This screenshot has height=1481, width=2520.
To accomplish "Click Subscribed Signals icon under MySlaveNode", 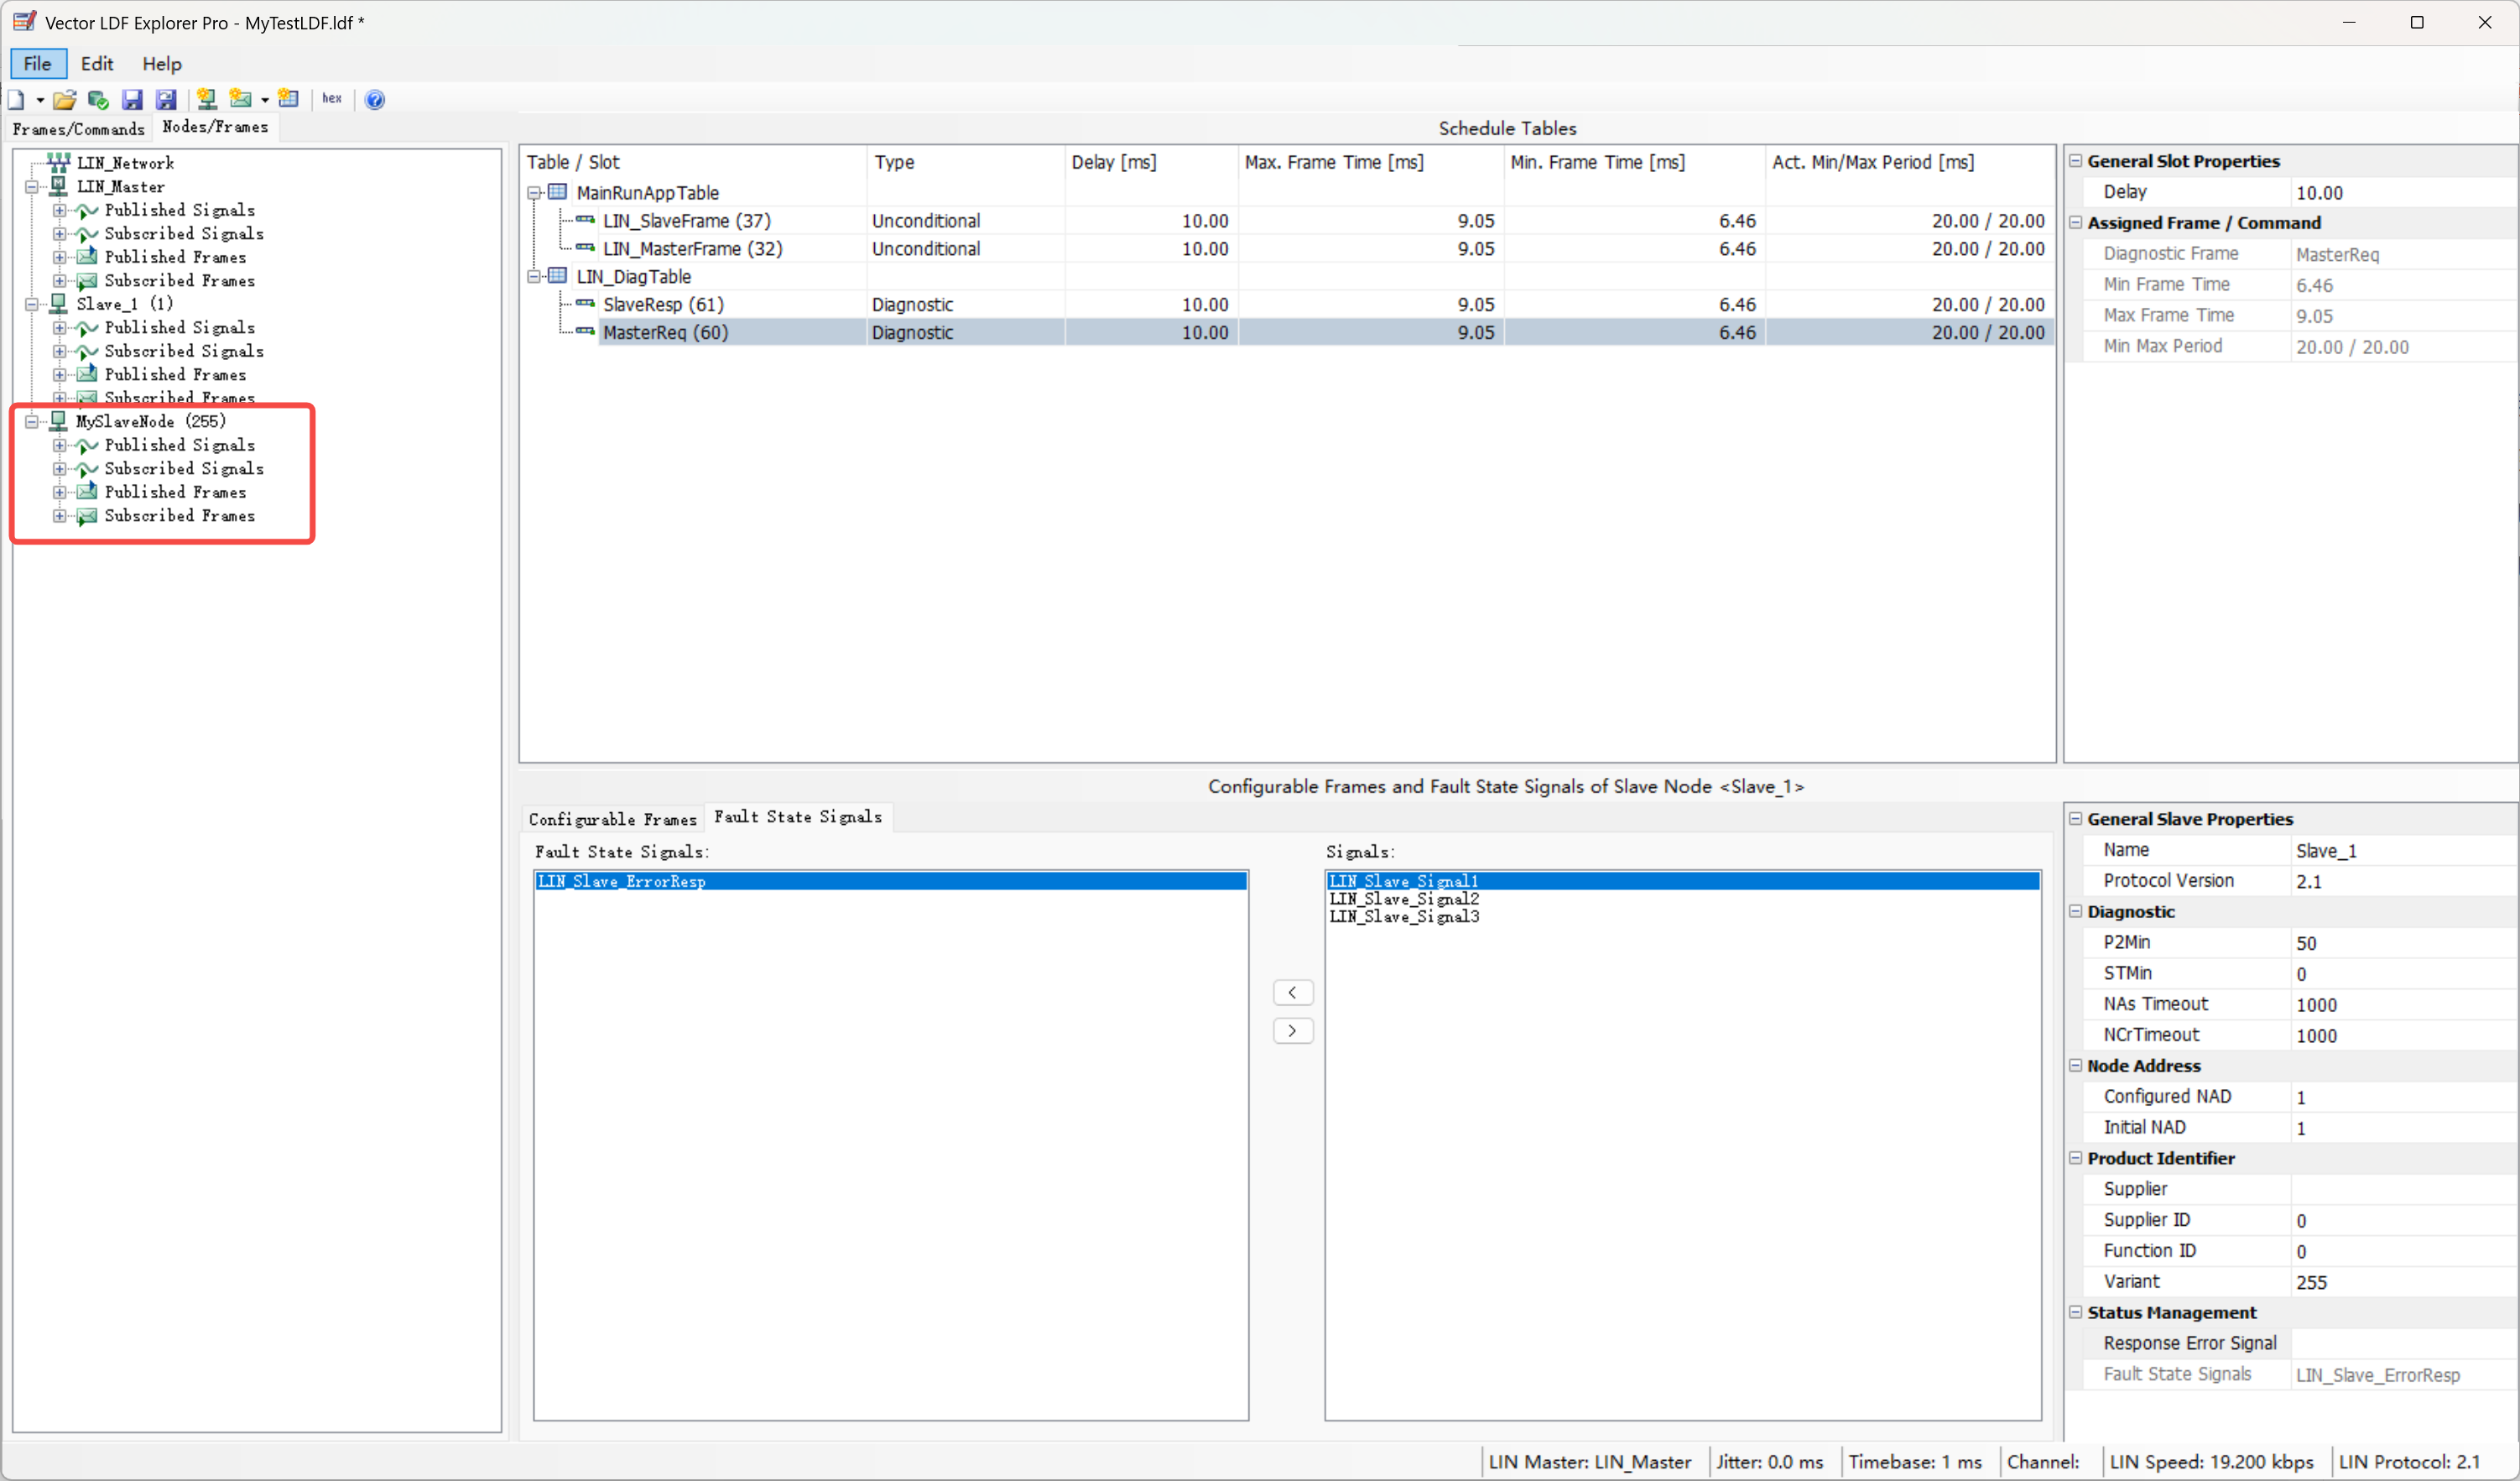I will point(88,468).
